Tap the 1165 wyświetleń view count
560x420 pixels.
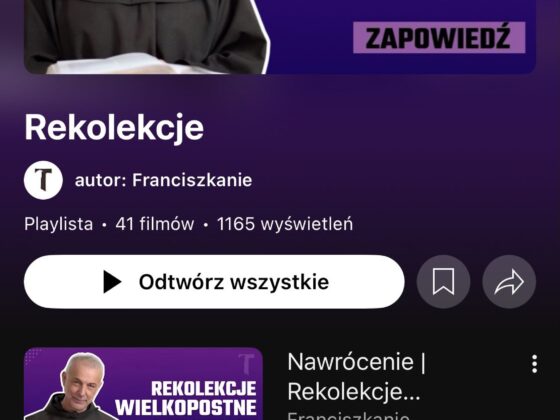coord(285,224)
